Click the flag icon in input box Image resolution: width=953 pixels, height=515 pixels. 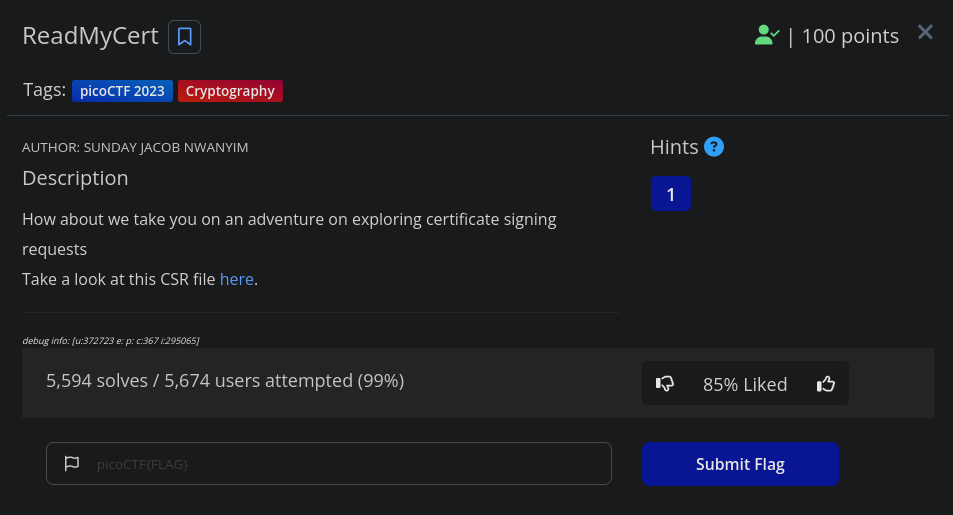click(72, 463)
